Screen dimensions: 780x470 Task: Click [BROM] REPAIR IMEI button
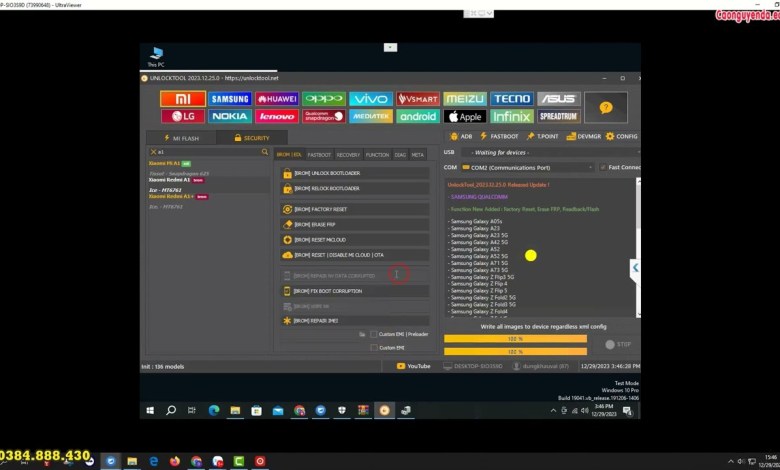pos(355,321)
